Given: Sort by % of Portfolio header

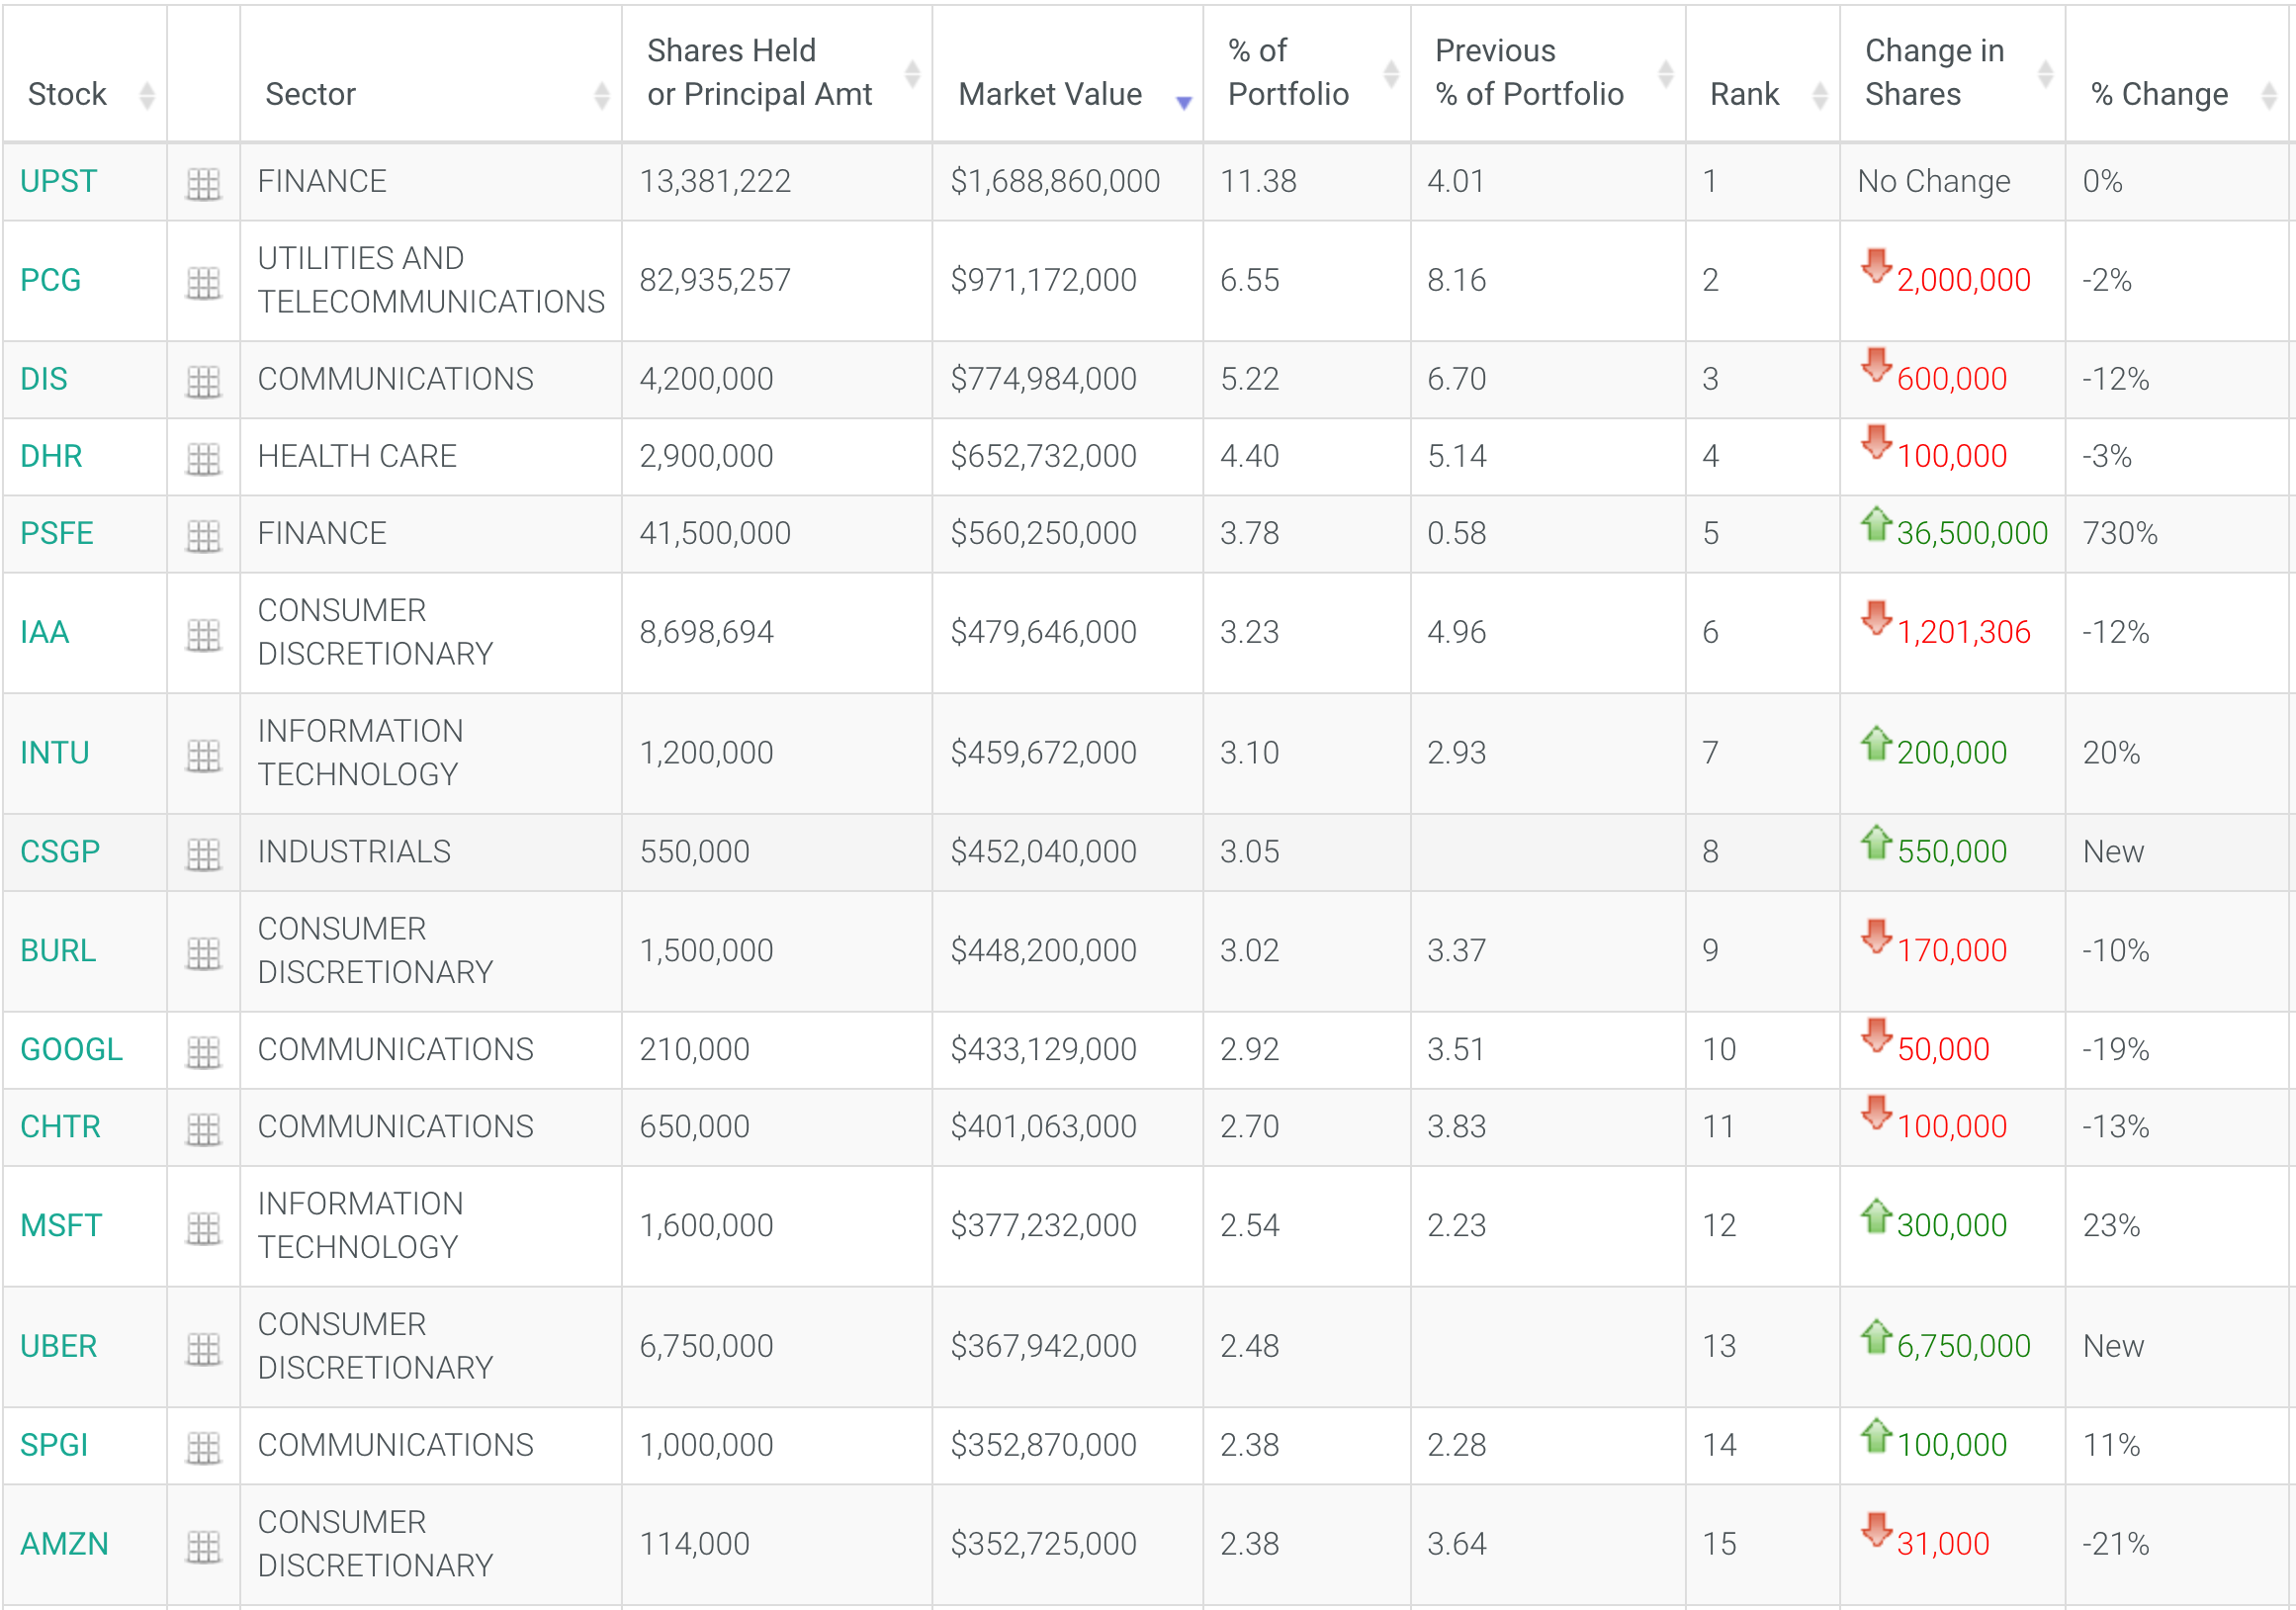Looking at the screenshot, I should tap(1306, 74).
